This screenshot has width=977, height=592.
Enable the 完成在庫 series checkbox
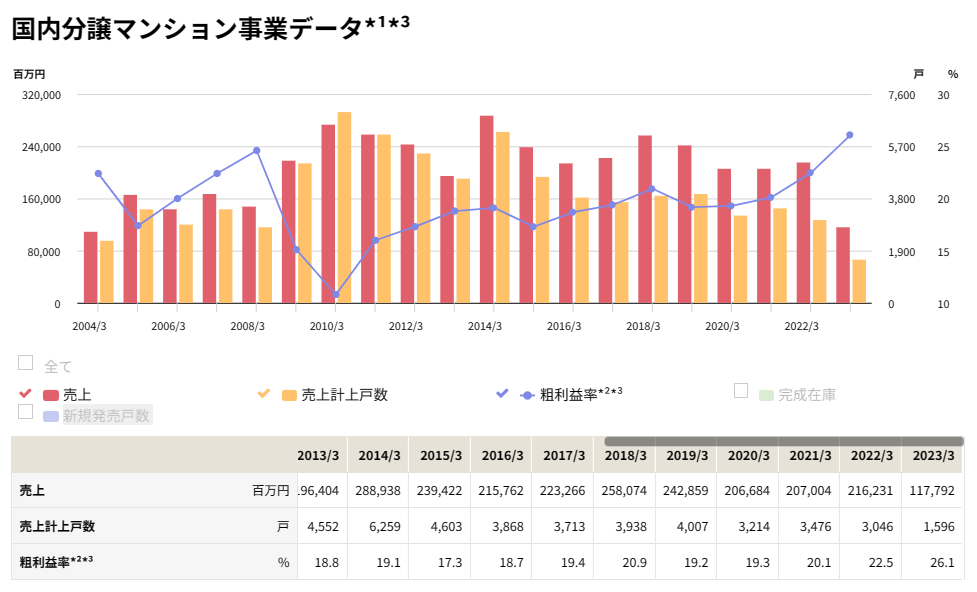pos(741,391)
